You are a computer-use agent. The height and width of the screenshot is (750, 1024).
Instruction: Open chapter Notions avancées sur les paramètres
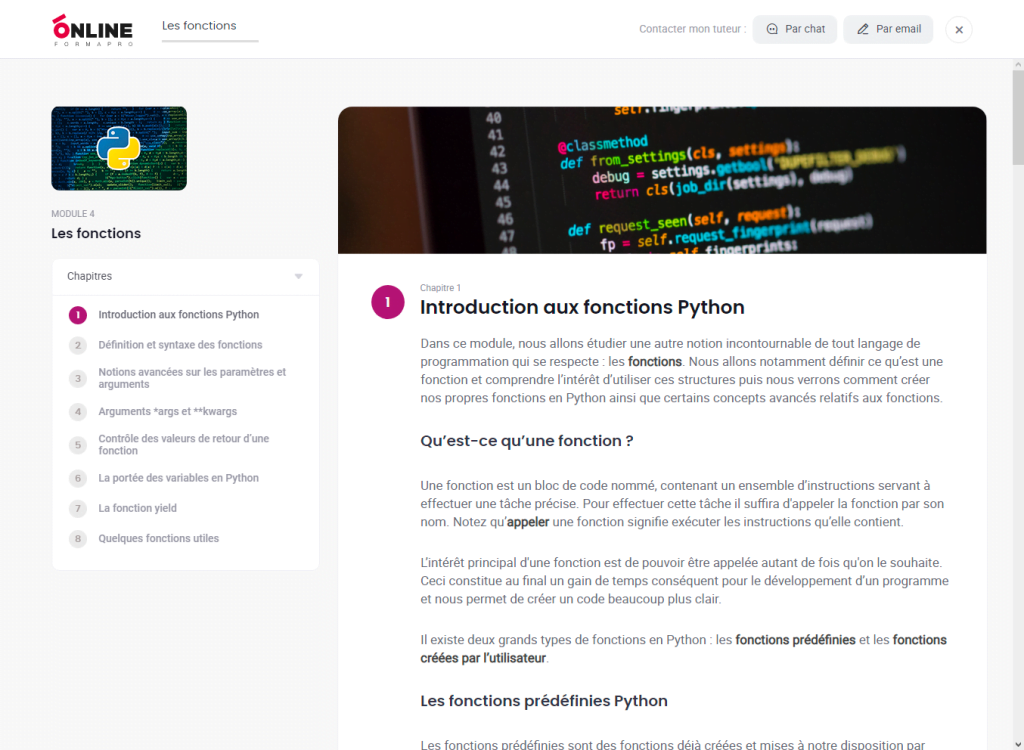192,378
